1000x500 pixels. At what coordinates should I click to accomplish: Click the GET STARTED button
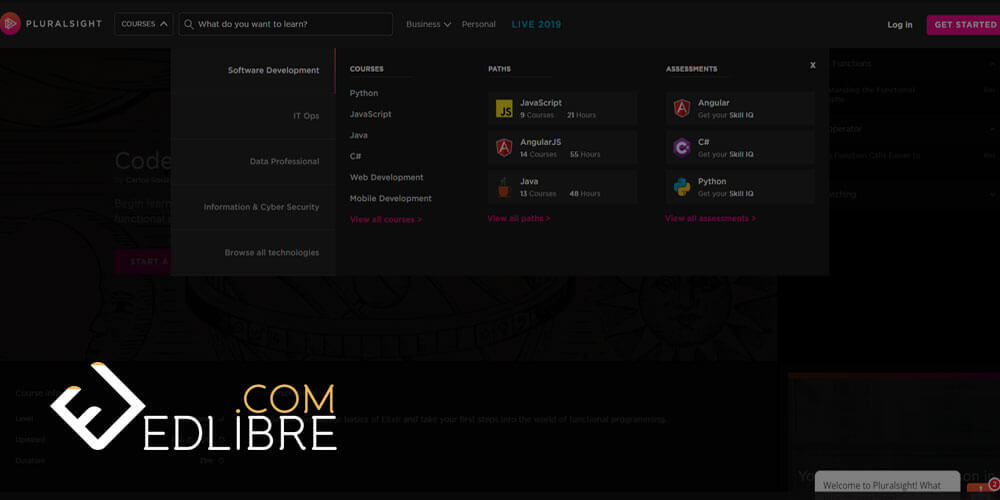click(963, 25)
